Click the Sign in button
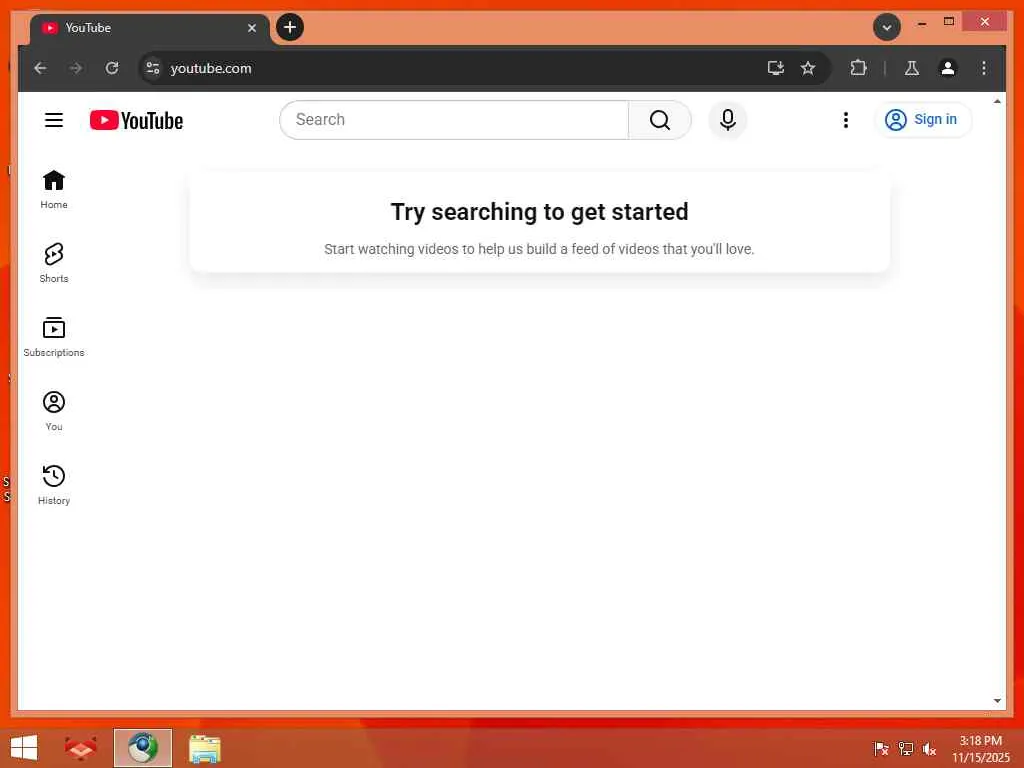Screen dimensions: 1024x768 point(922,120)
